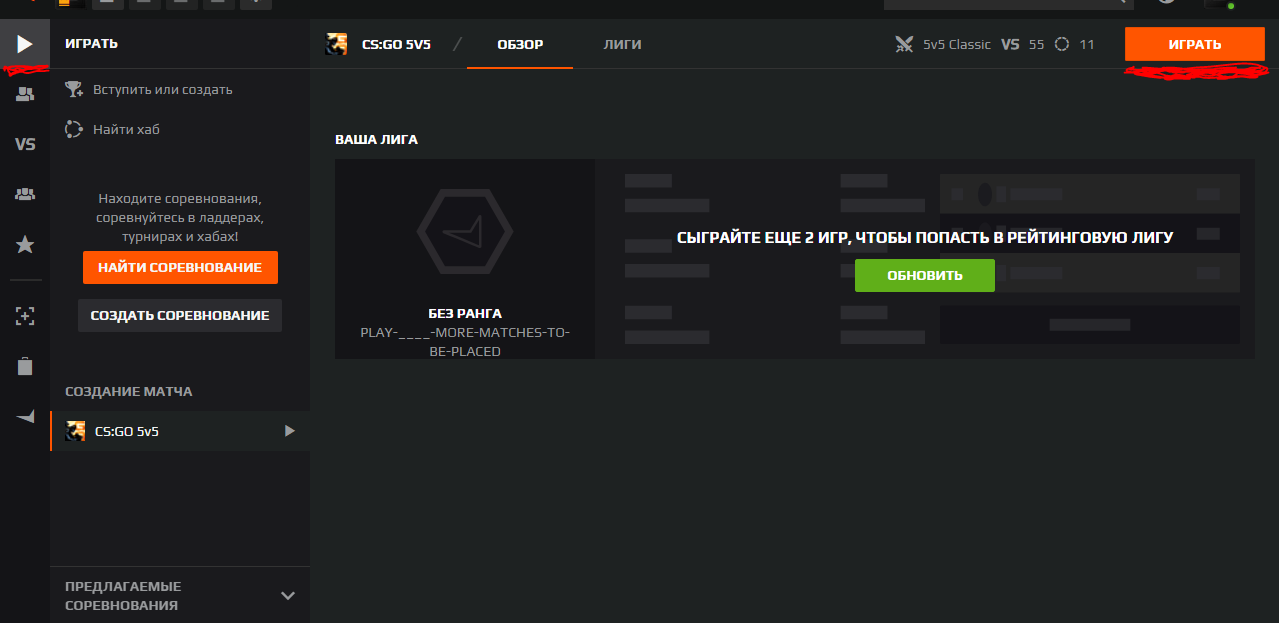1279x623 pixels.
Task: Click the Найти соревнование button
Action: (180, 268)
